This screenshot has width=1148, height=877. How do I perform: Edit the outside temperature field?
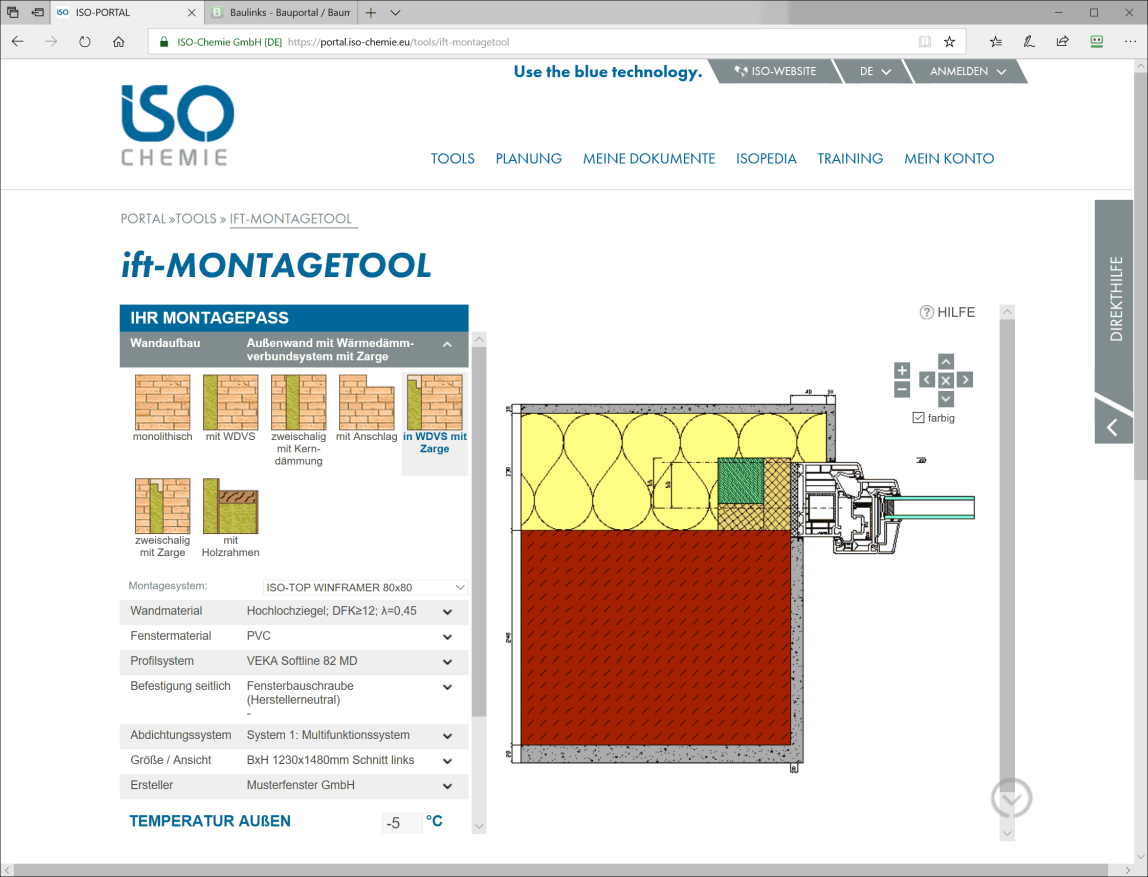pyautogui.click(x=402, y=823)
